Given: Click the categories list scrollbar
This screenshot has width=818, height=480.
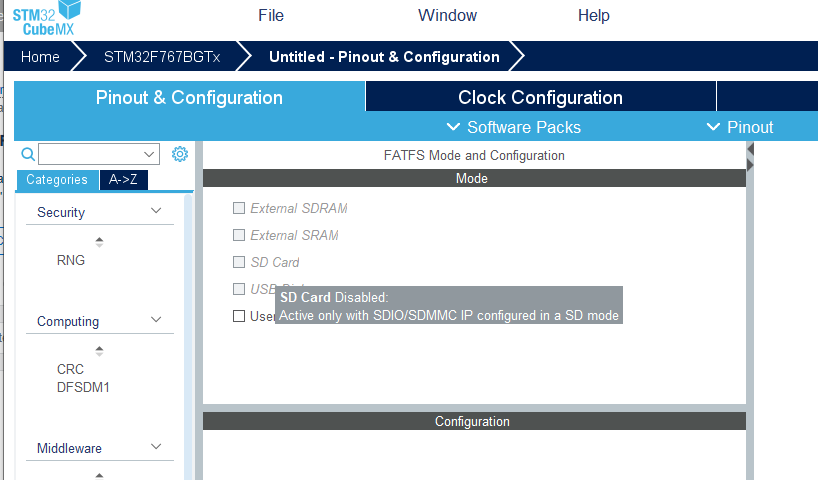Looking at the screenshot, I should (188, 337).
